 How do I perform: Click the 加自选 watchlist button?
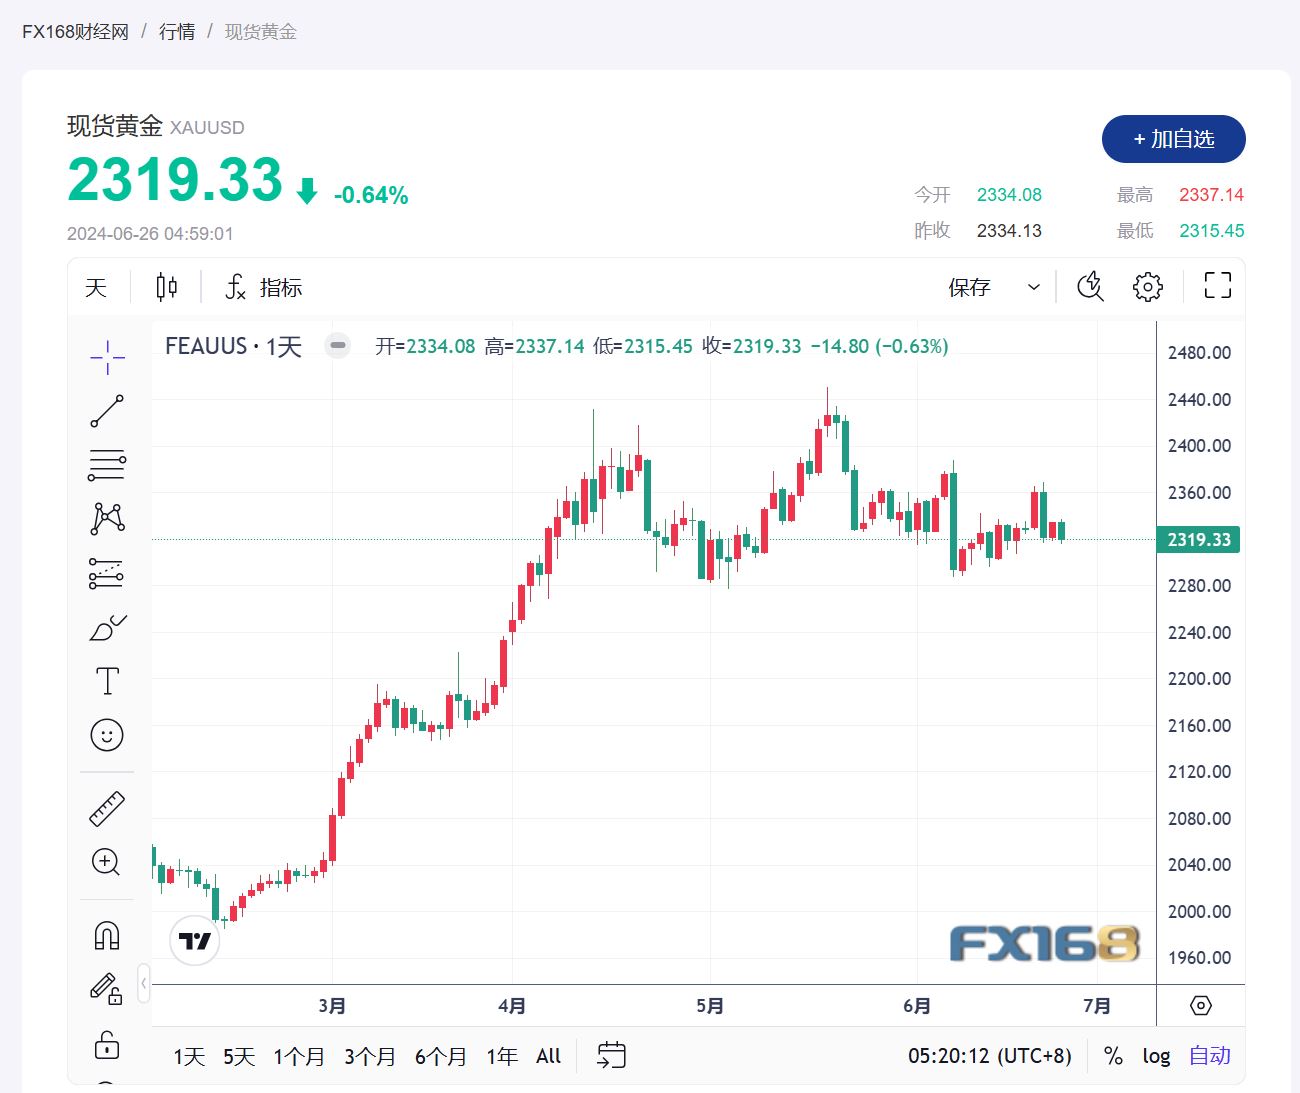point(1173,139)
